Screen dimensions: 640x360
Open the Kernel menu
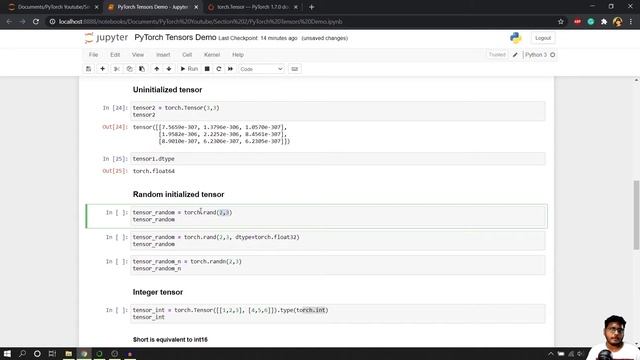click(212, 55)
